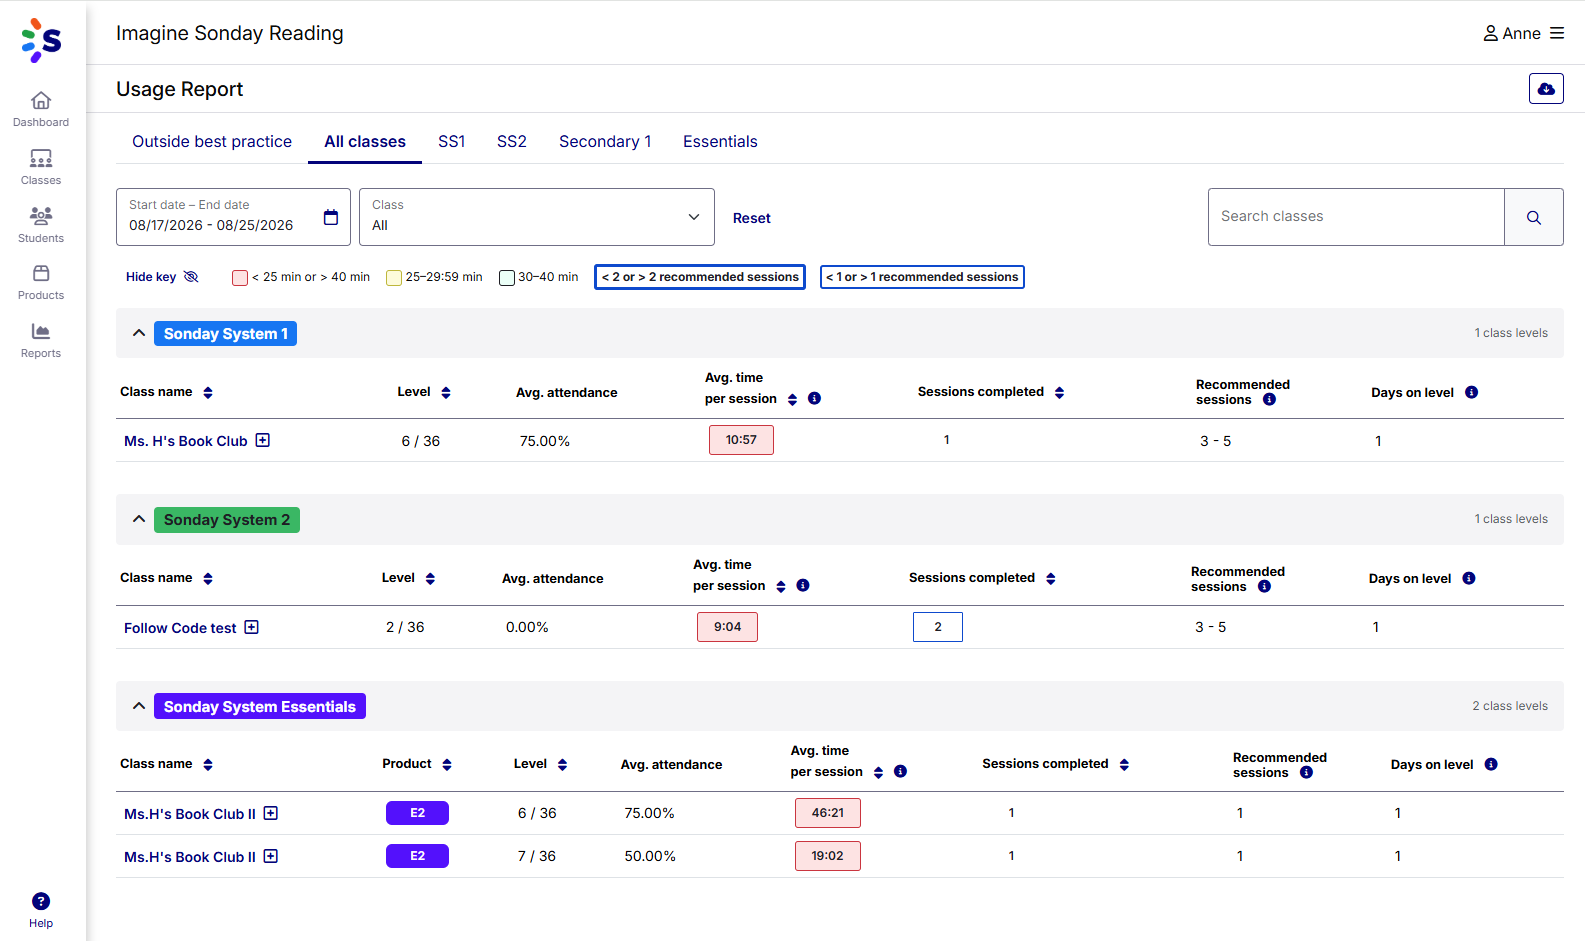Sort Sonday System 2 by Sessions completed
This screenshot has height=941, width=1585.
tap(1050, 578)
